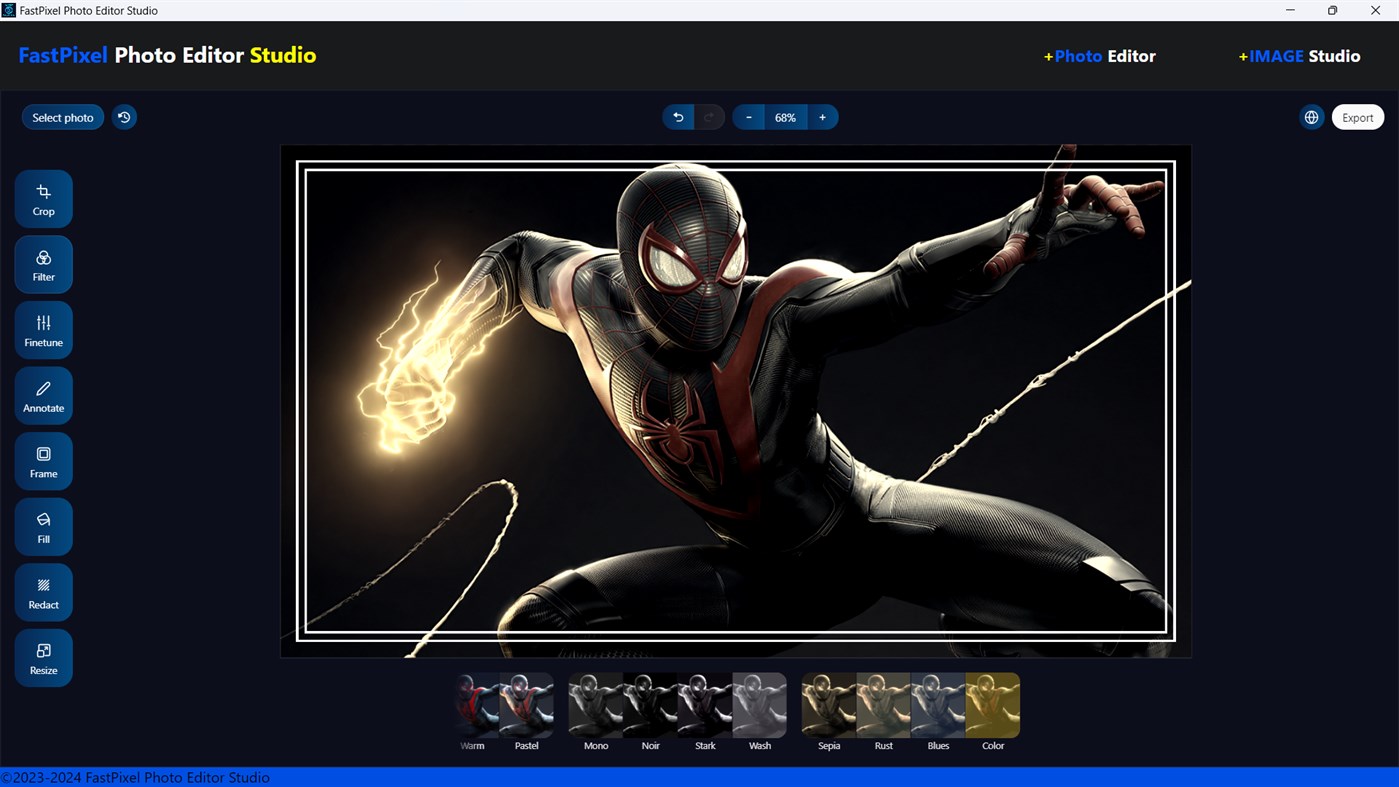Undo the last edit
The width and height of the screenshot is (1399, 787).
(678, 117)
